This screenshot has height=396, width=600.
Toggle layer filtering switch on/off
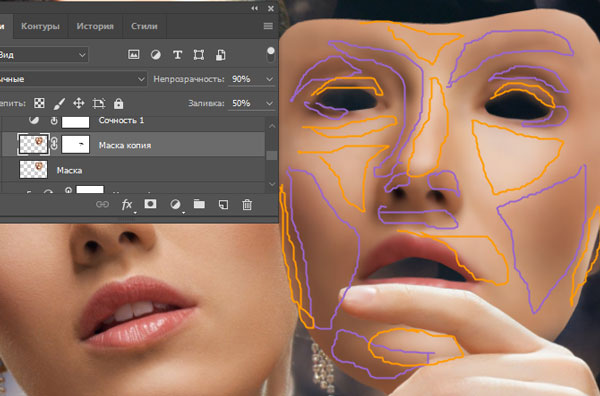[271, 54]
